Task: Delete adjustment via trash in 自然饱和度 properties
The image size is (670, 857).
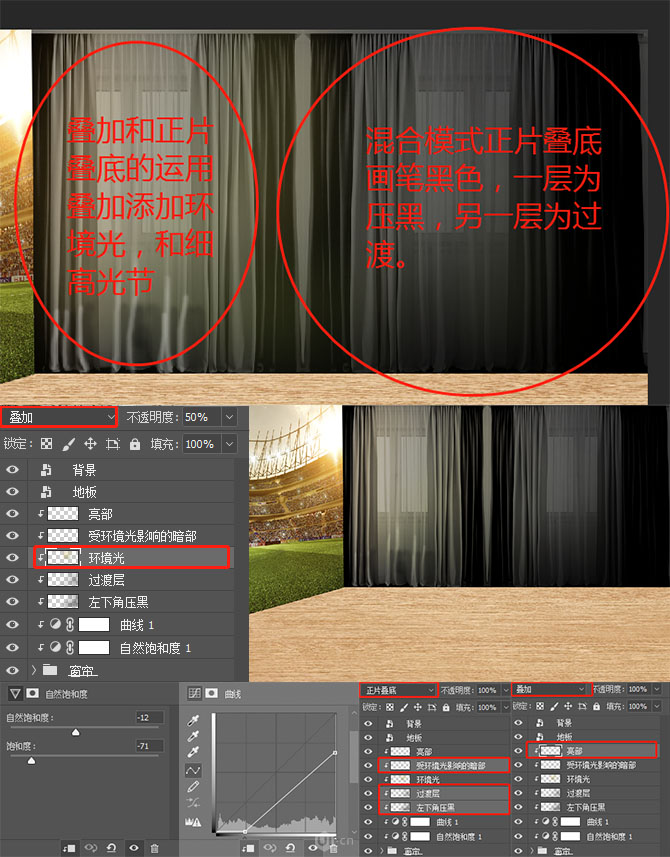Action: click(155, 848)
